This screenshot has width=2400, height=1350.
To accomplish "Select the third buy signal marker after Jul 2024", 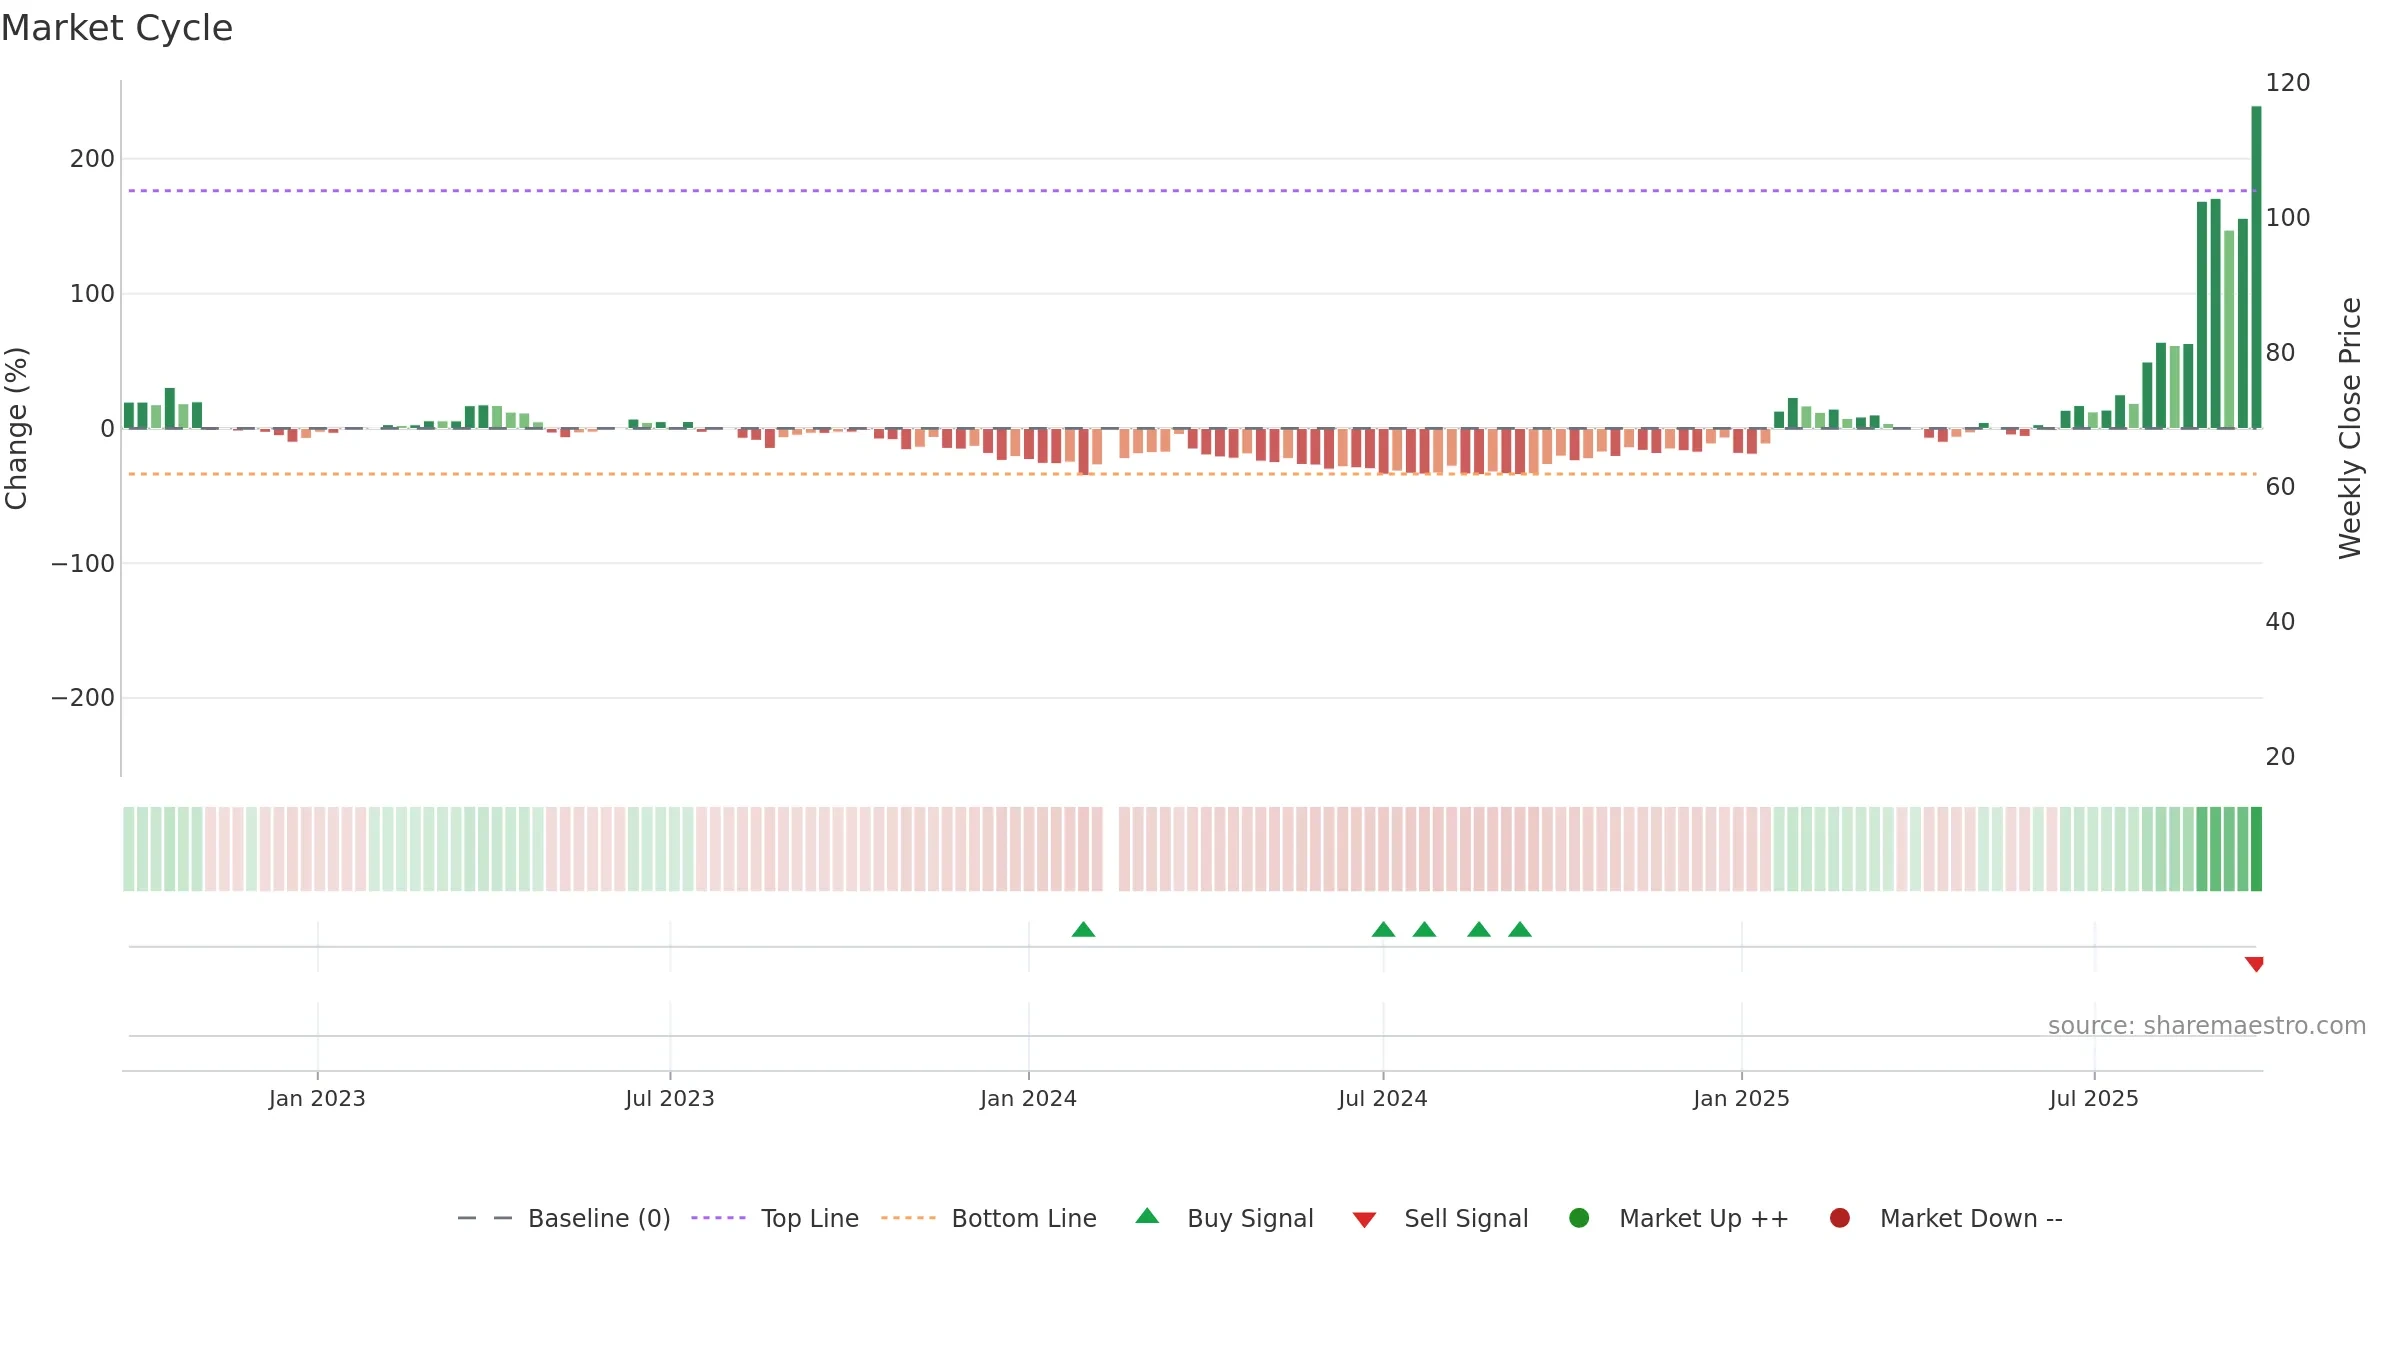I will tap(1479, 930).
